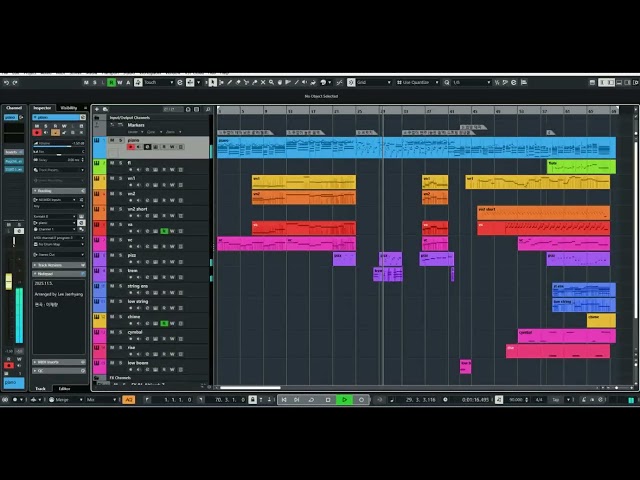640x480 pixels.
Task: Expand the MIDI Inserts inspector section
Action: click(59, 362)
